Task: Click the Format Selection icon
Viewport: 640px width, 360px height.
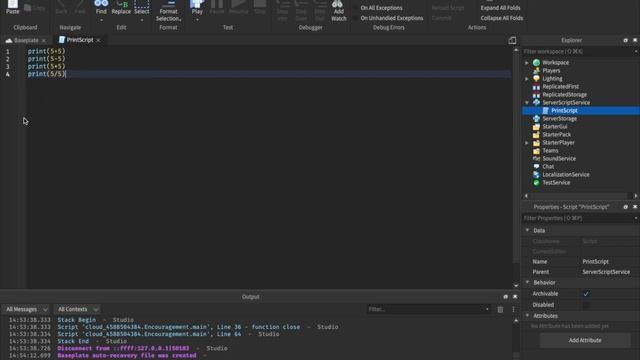Action: 168,4
